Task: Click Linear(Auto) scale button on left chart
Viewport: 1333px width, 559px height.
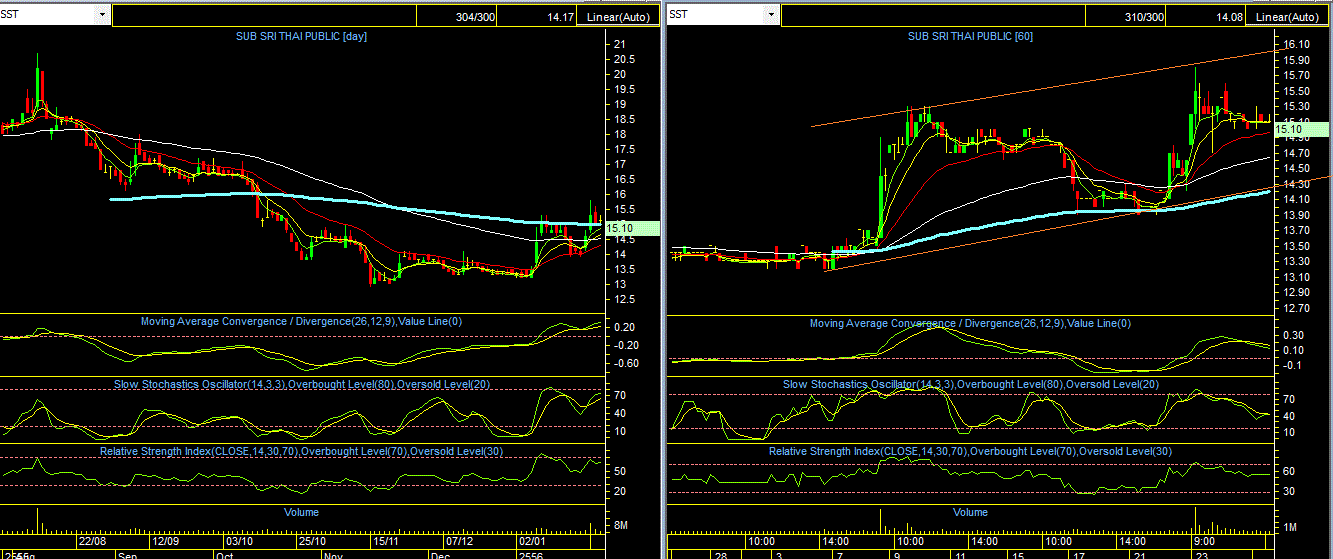Action: tap(618, 16)
